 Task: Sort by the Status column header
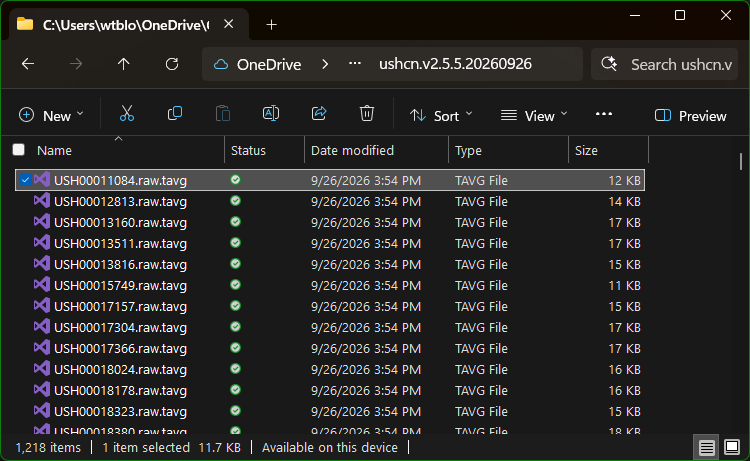coord(248,151)
